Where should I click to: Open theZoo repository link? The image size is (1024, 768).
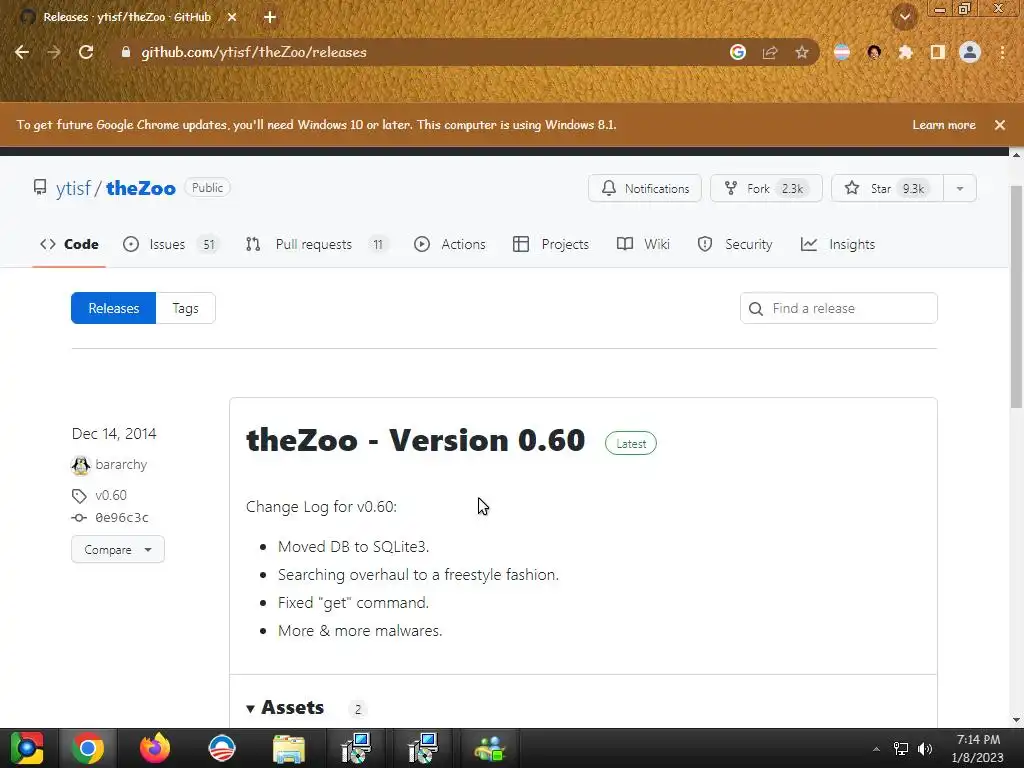tap(140, 188)
